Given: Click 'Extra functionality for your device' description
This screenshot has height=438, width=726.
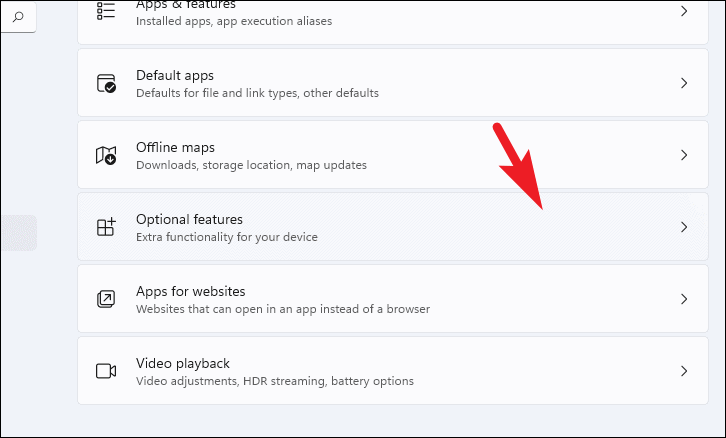Looking at the screenshot, I should coord(227,237).
